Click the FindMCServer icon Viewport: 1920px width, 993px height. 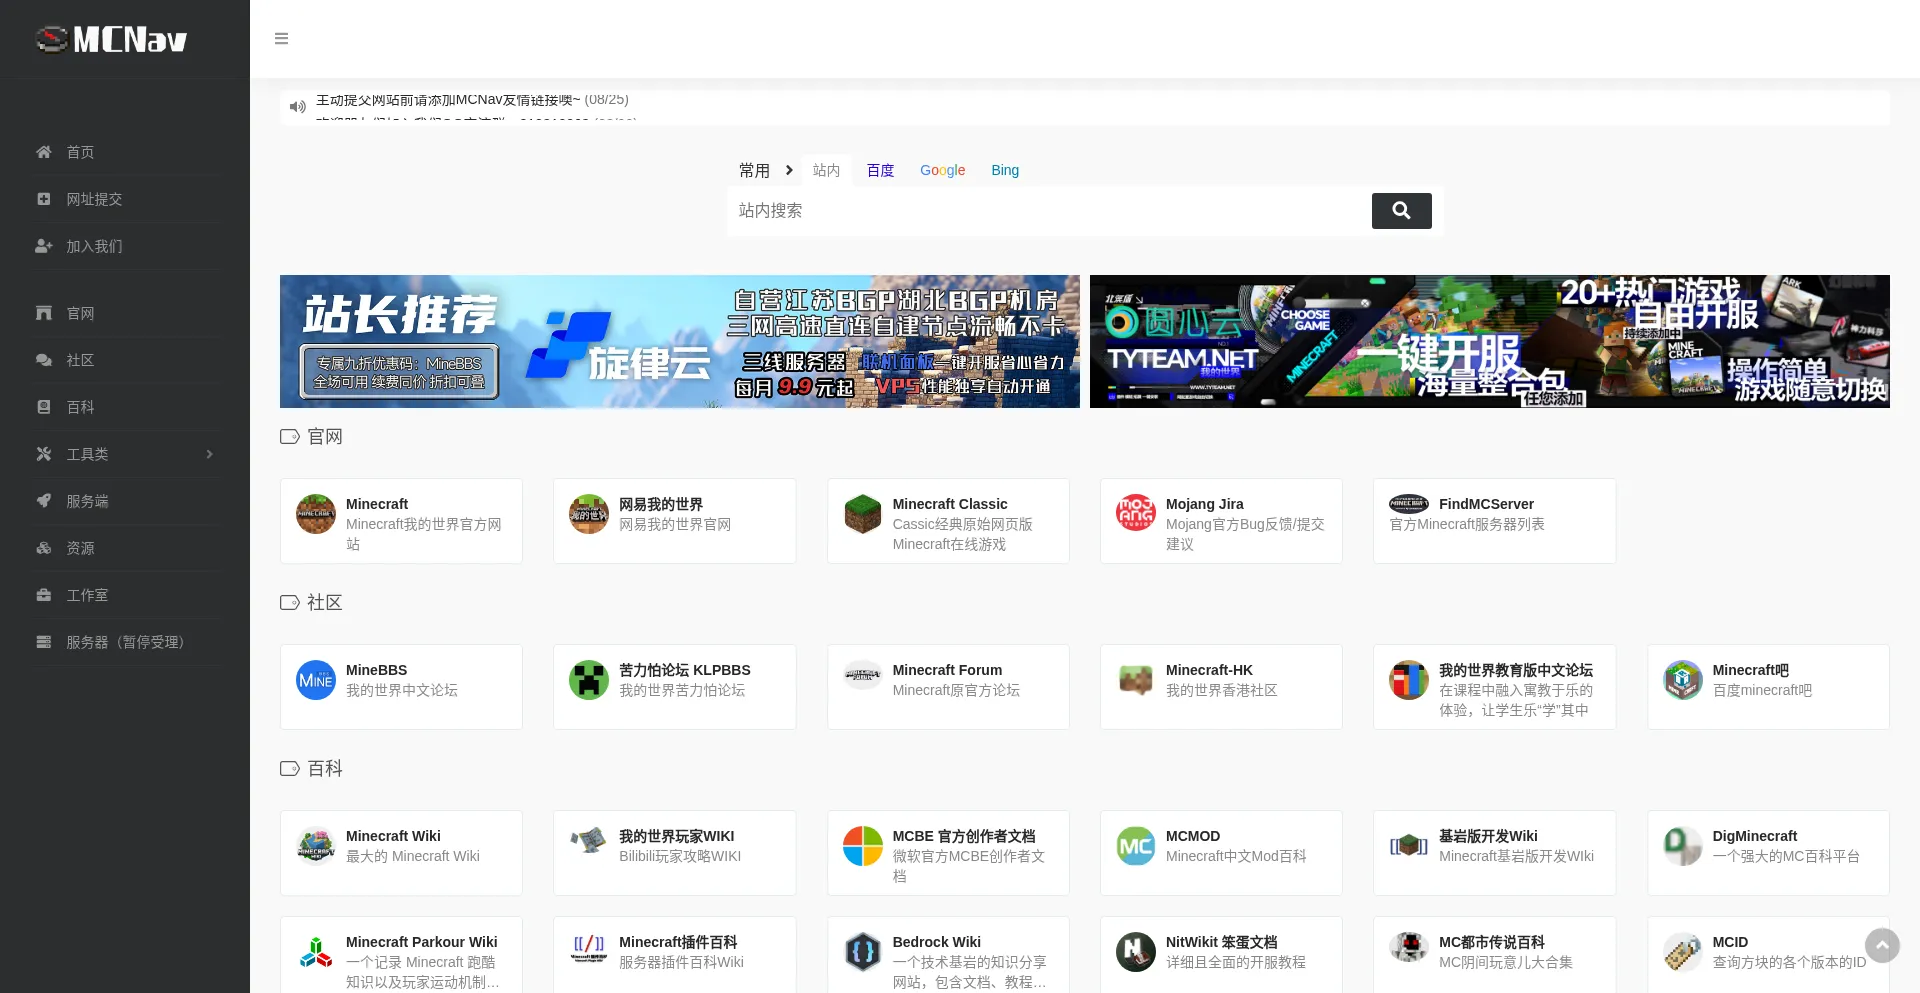[x=1409, y=504]
